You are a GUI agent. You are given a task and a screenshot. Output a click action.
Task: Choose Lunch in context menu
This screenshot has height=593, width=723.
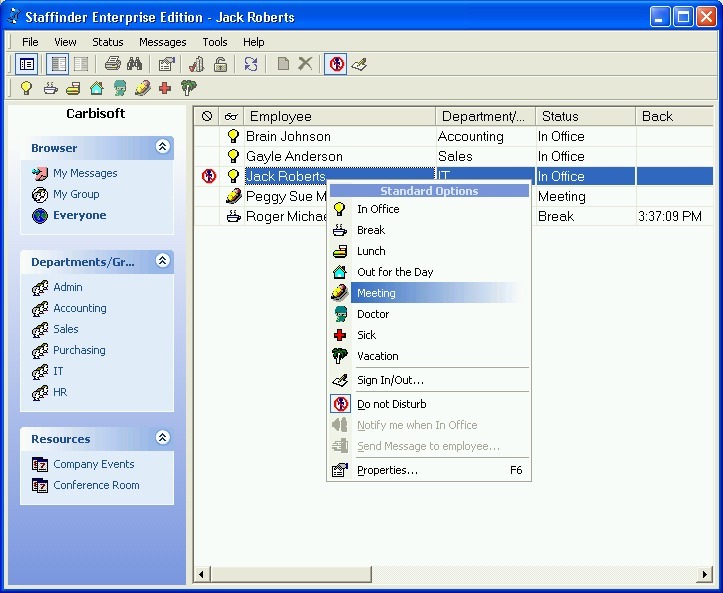click(x=429, y=251)
